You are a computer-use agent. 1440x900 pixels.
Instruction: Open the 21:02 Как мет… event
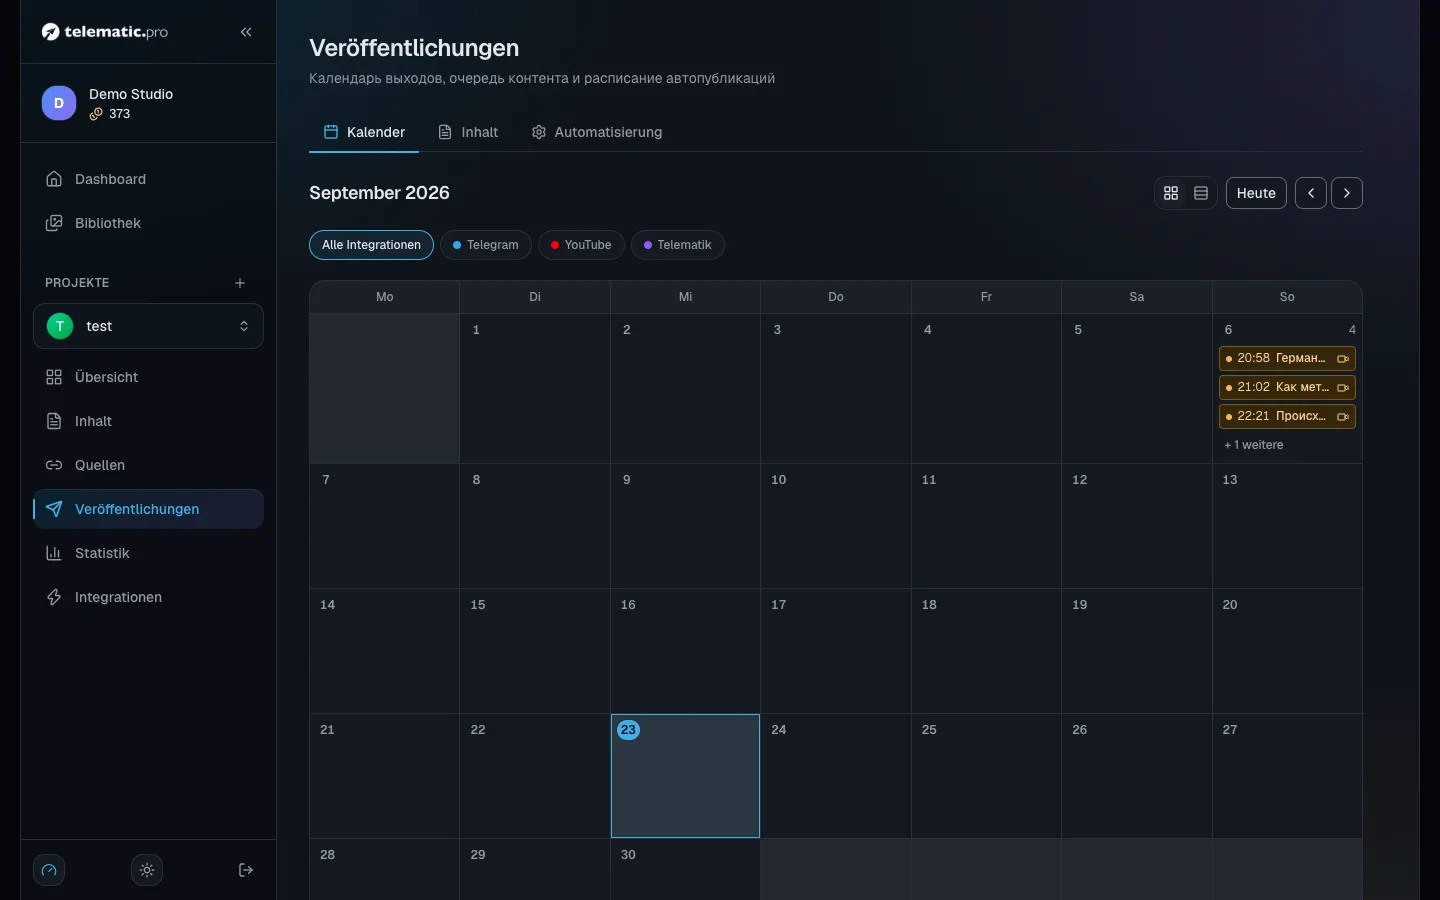click(1287, 387)
